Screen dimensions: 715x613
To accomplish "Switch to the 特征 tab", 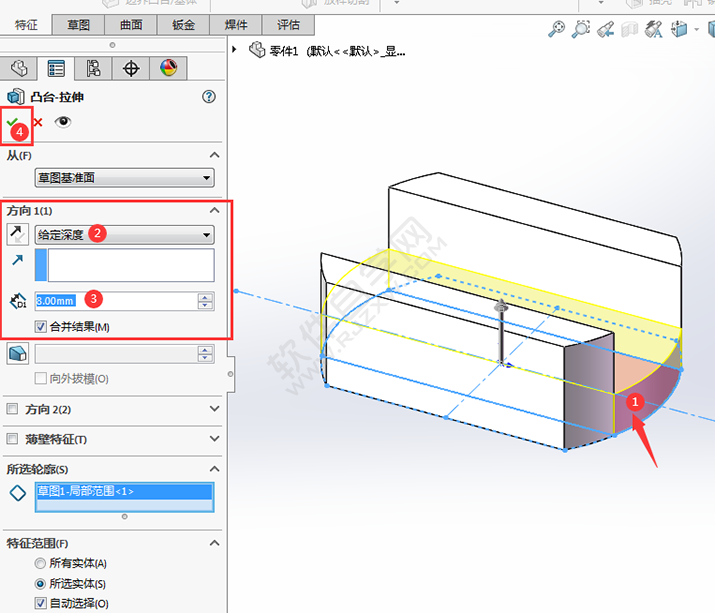I will click(26, 25).
